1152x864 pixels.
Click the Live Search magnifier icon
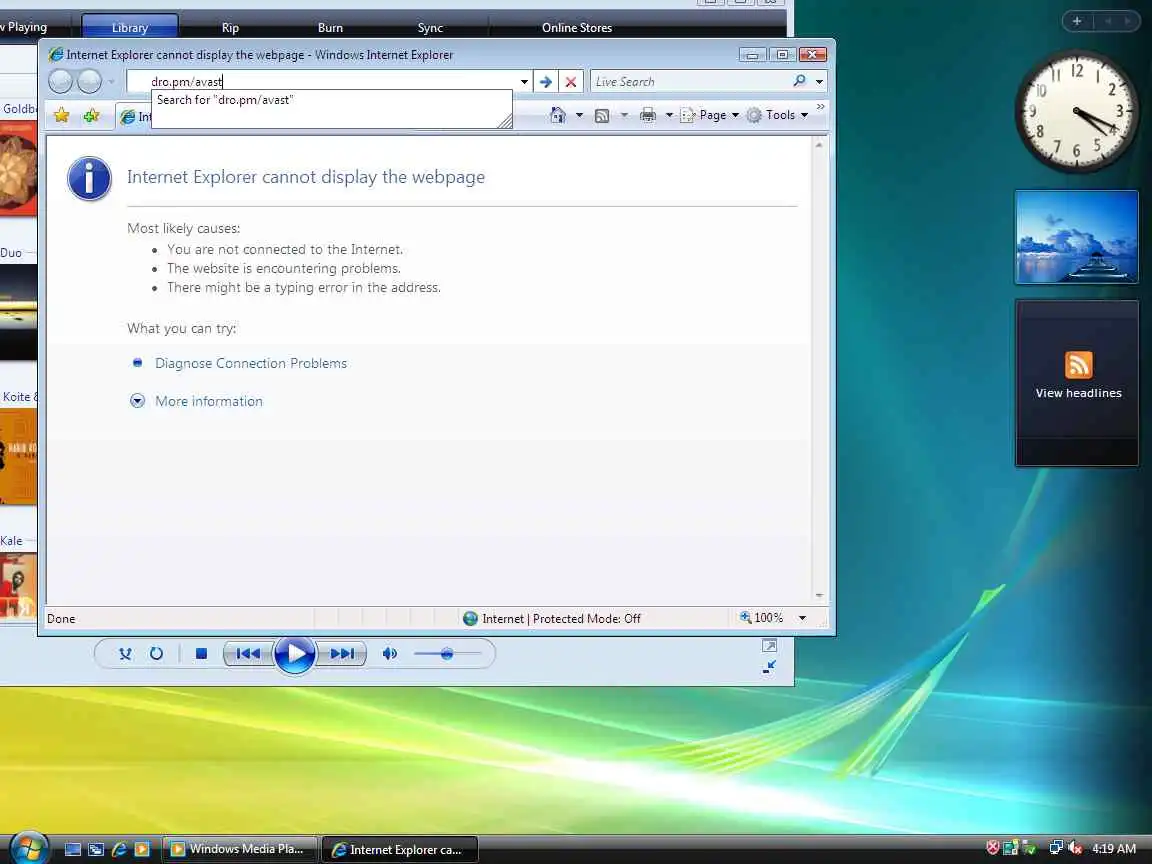click(800, 81)
